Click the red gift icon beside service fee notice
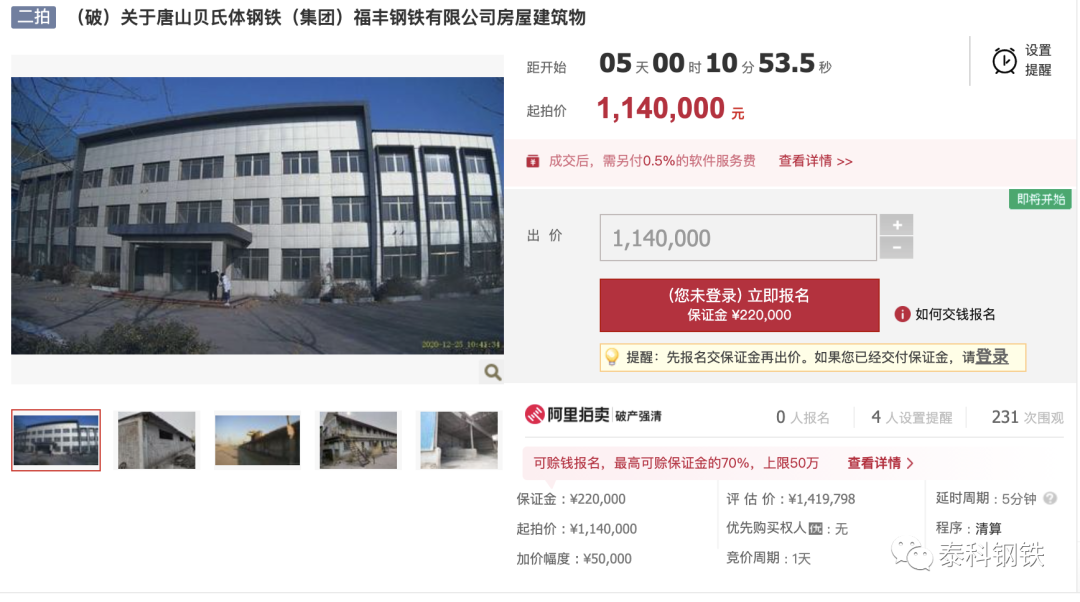Viewport: 1080px width, 602px height. tap(532, 161)
